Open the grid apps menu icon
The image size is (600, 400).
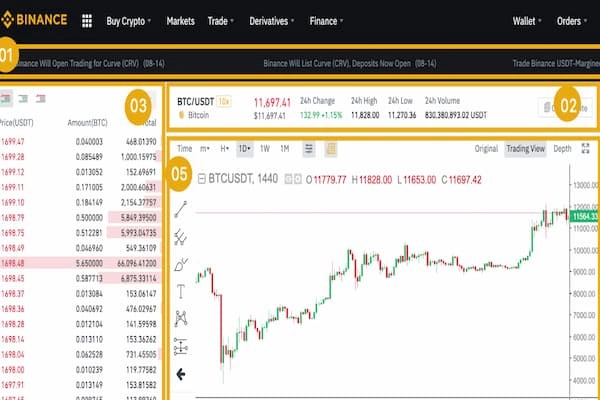87,21
